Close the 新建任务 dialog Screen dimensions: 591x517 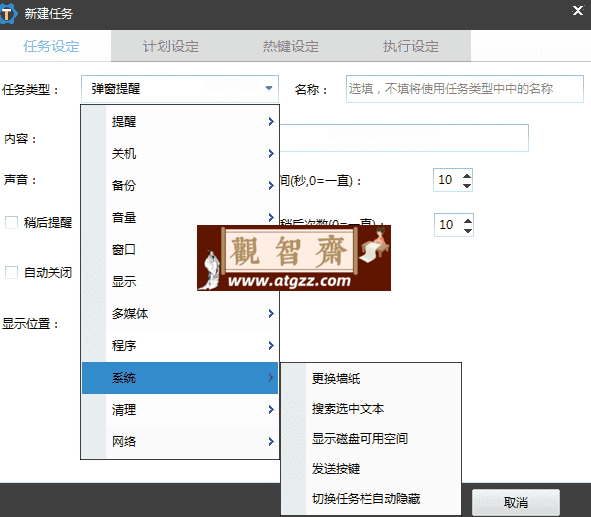pos(577,11)
